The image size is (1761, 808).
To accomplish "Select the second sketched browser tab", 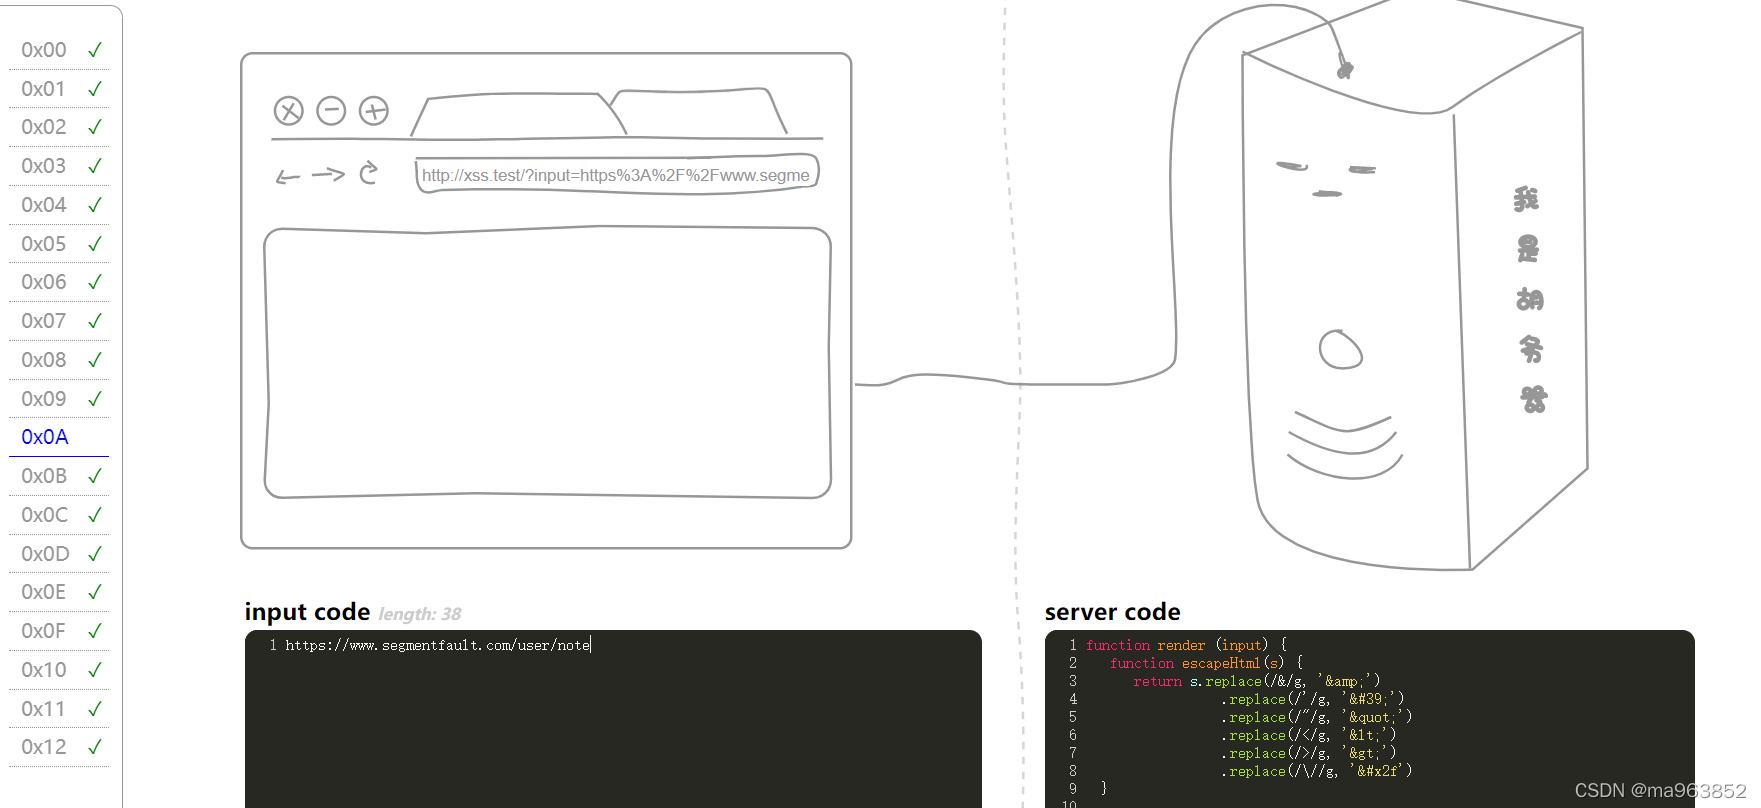I will 700,111.
